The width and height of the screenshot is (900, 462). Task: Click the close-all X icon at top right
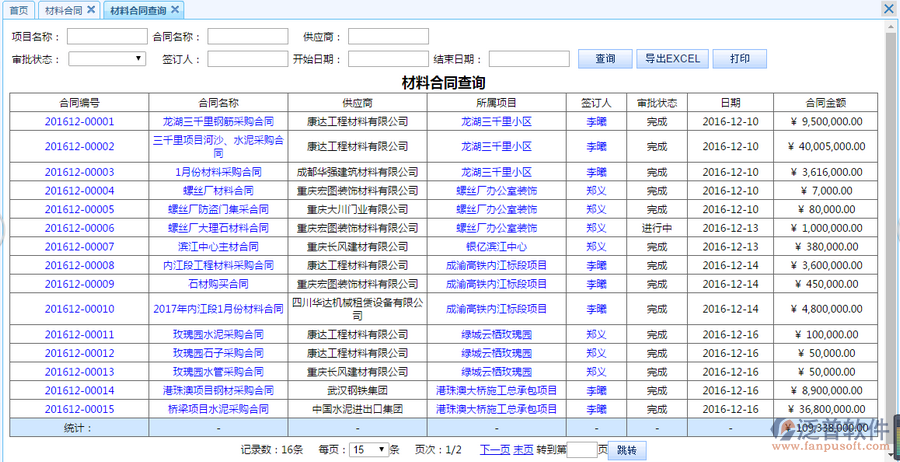[x=889, y=8]
